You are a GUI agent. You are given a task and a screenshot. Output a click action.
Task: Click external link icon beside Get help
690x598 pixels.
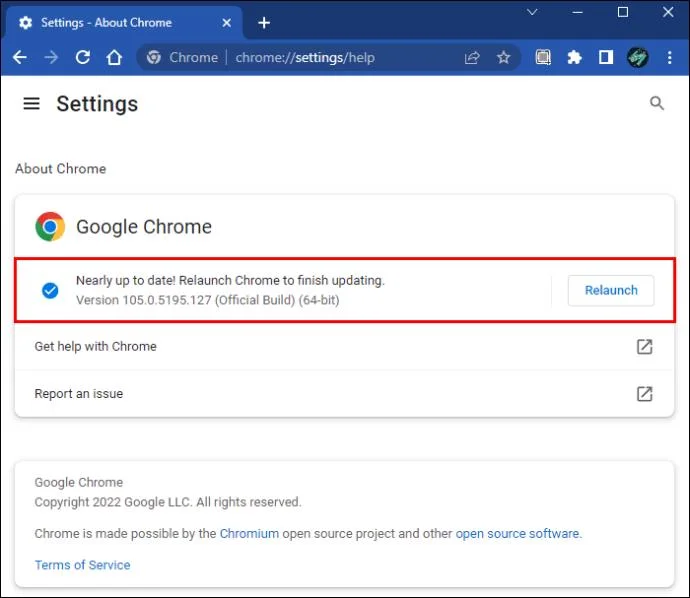click(x=645, y=347)
